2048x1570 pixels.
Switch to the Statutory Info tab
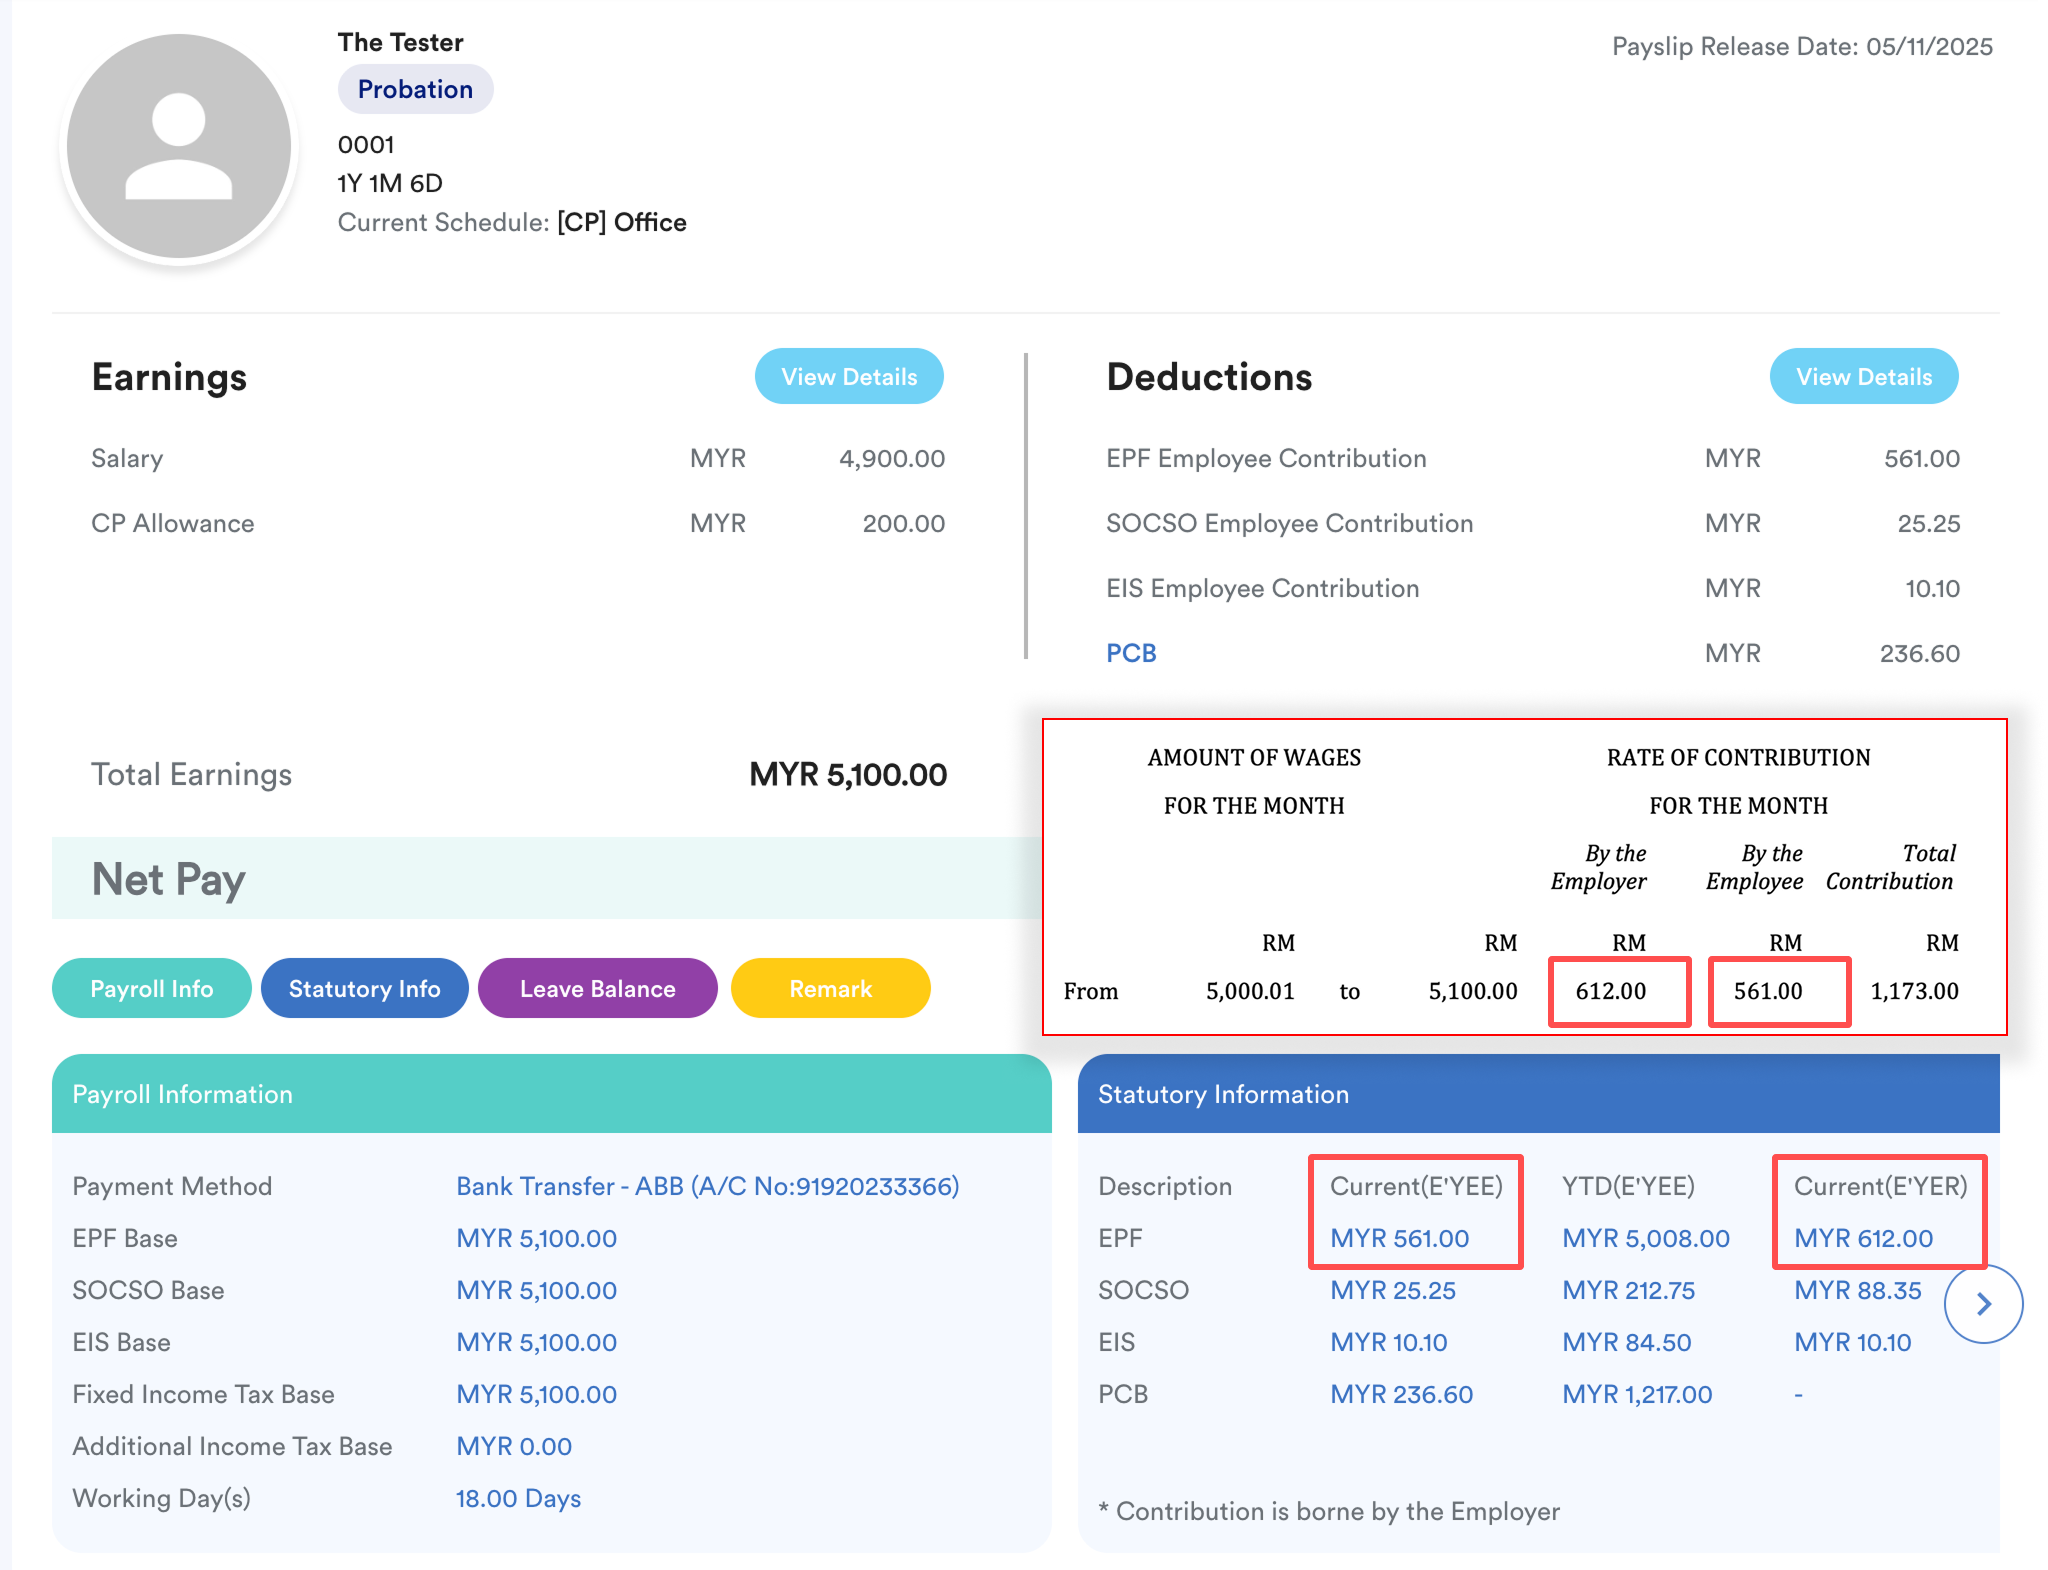364,989
